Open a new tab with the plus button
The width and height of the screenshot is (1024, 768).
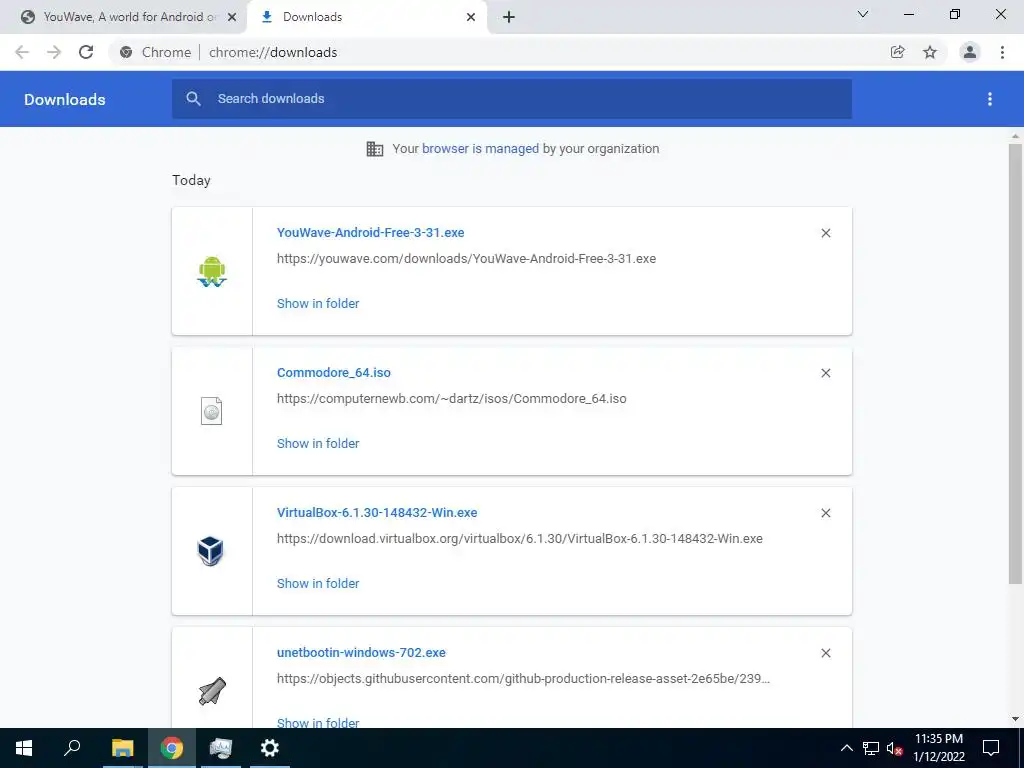pyautogui.click(x=509, y=17)
